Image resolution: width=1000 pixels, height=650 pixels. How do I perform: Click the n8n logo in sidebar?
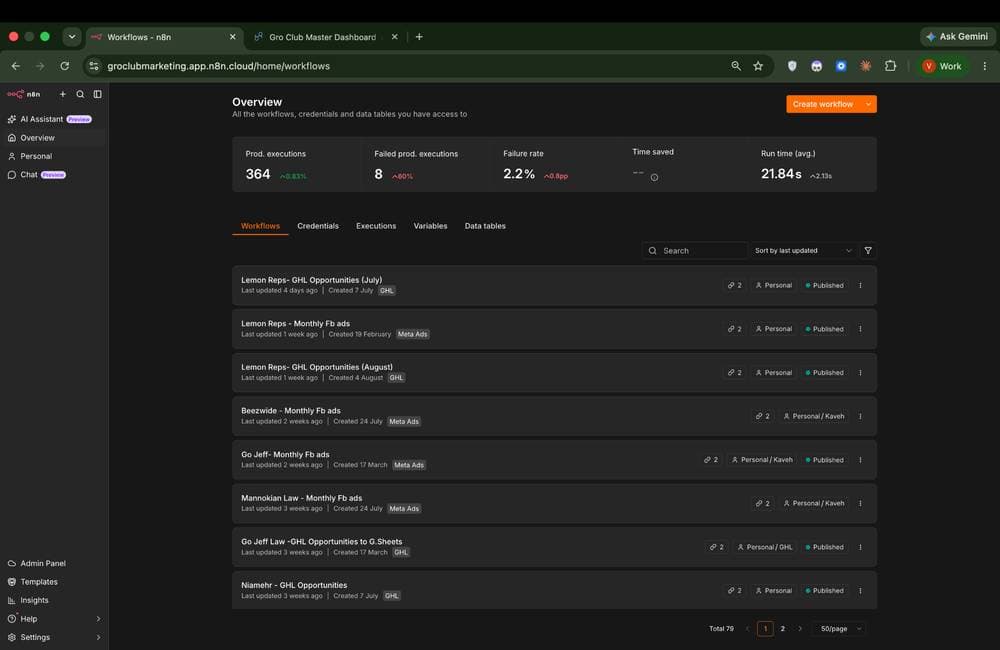pyautogui.click(x=23, y=94)
